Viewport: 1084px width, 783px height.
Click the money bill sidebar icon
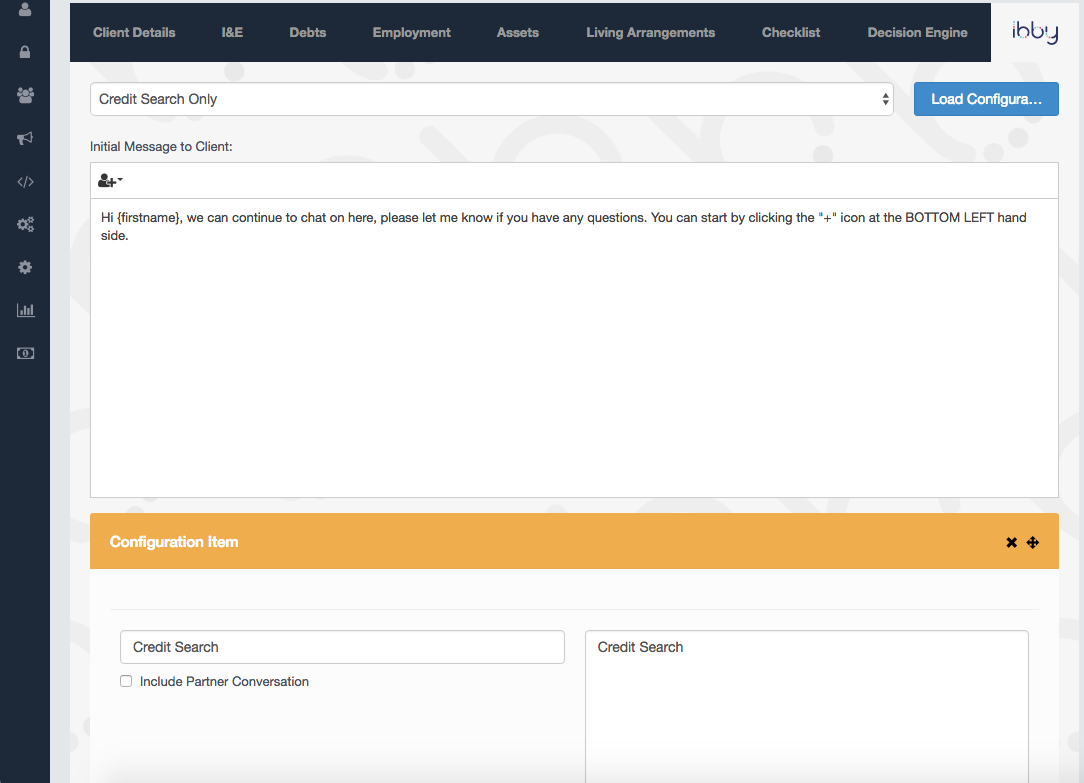point(25,354)
